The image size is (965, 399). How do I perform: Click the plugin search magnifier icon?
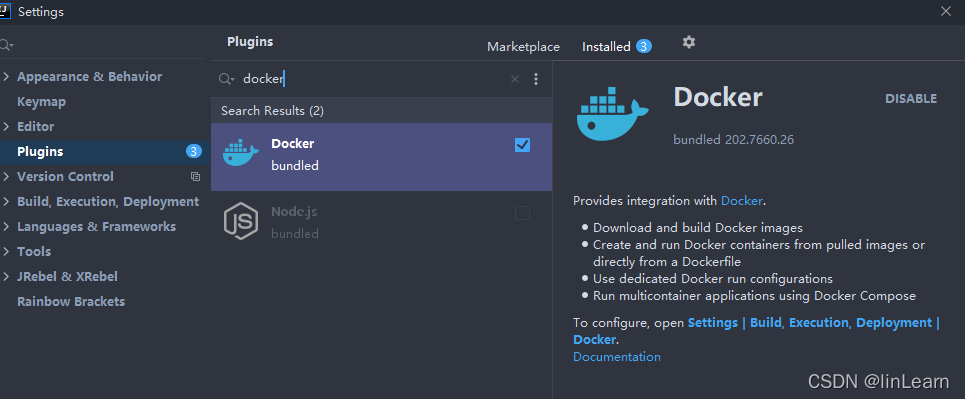226,79
